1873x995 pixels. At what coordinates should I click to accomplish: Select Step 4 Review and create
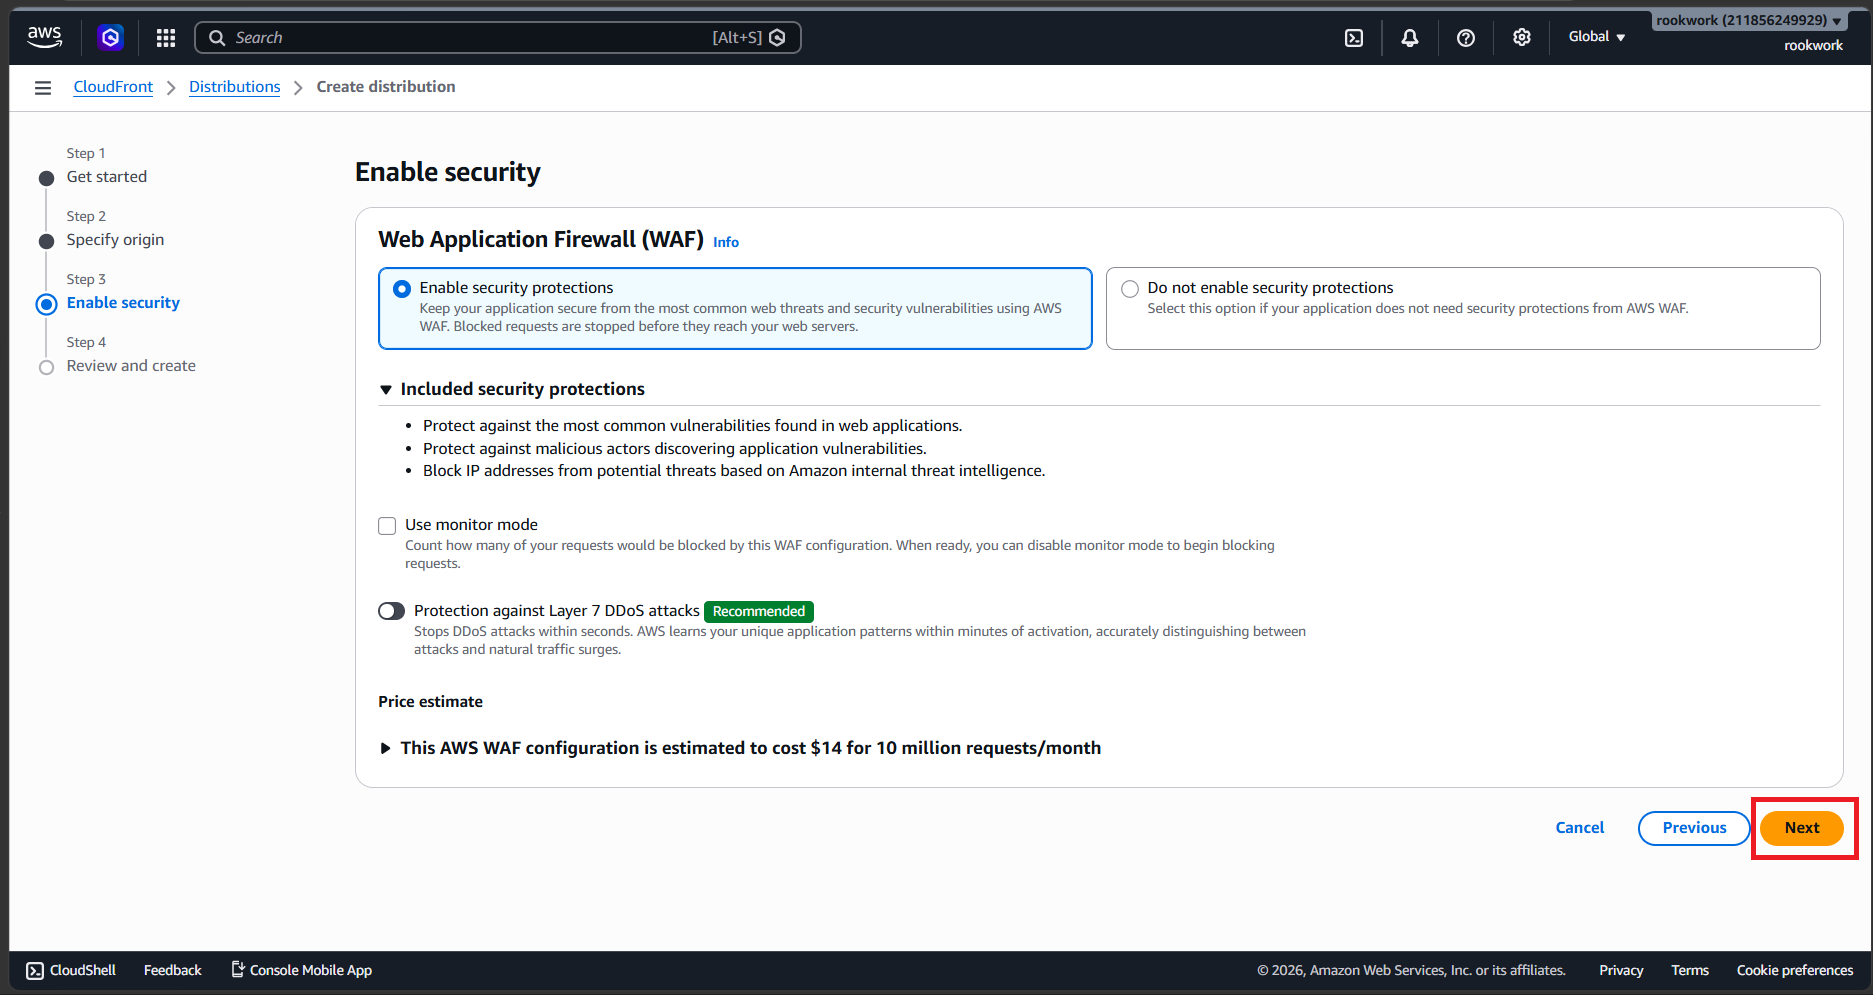point(131,366)
